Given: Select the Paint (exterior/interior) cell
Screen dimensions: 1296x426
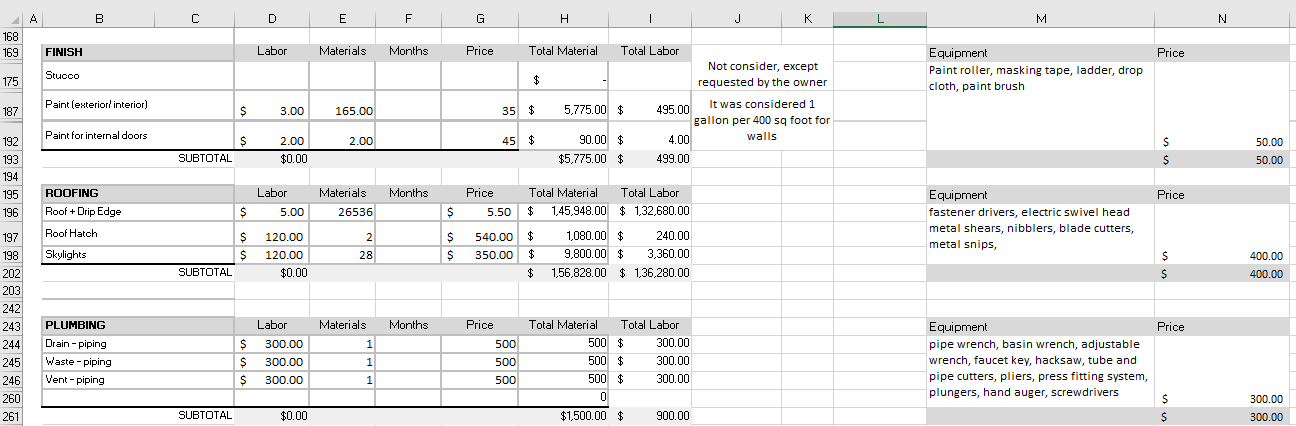Looking at the screenshot, I should point(138,105).
